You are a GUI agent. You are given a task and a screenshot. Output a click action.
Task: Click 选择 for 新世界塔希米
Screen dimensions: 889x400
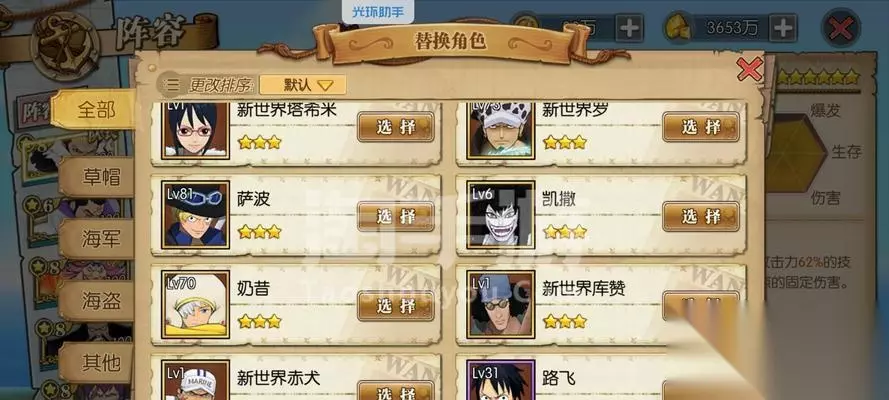pos(396,127)
